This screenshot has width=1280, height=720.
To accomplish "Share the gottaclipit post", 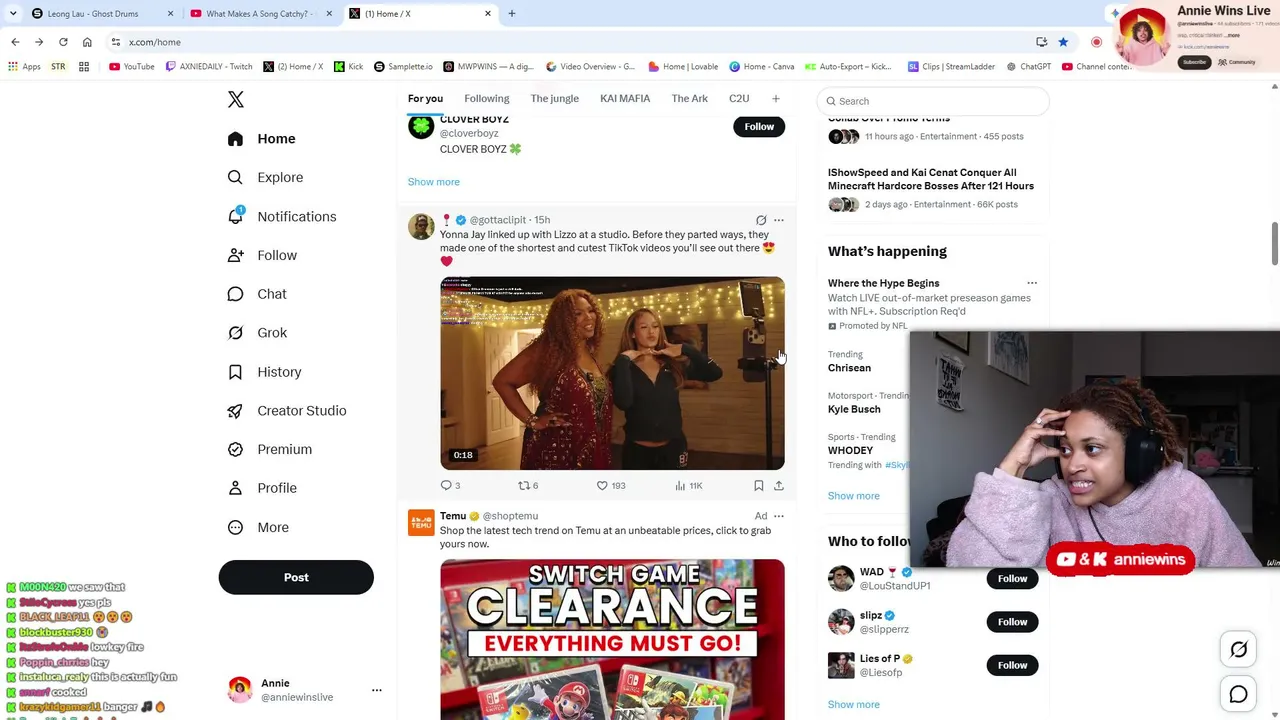I will [x=779, y=485].
